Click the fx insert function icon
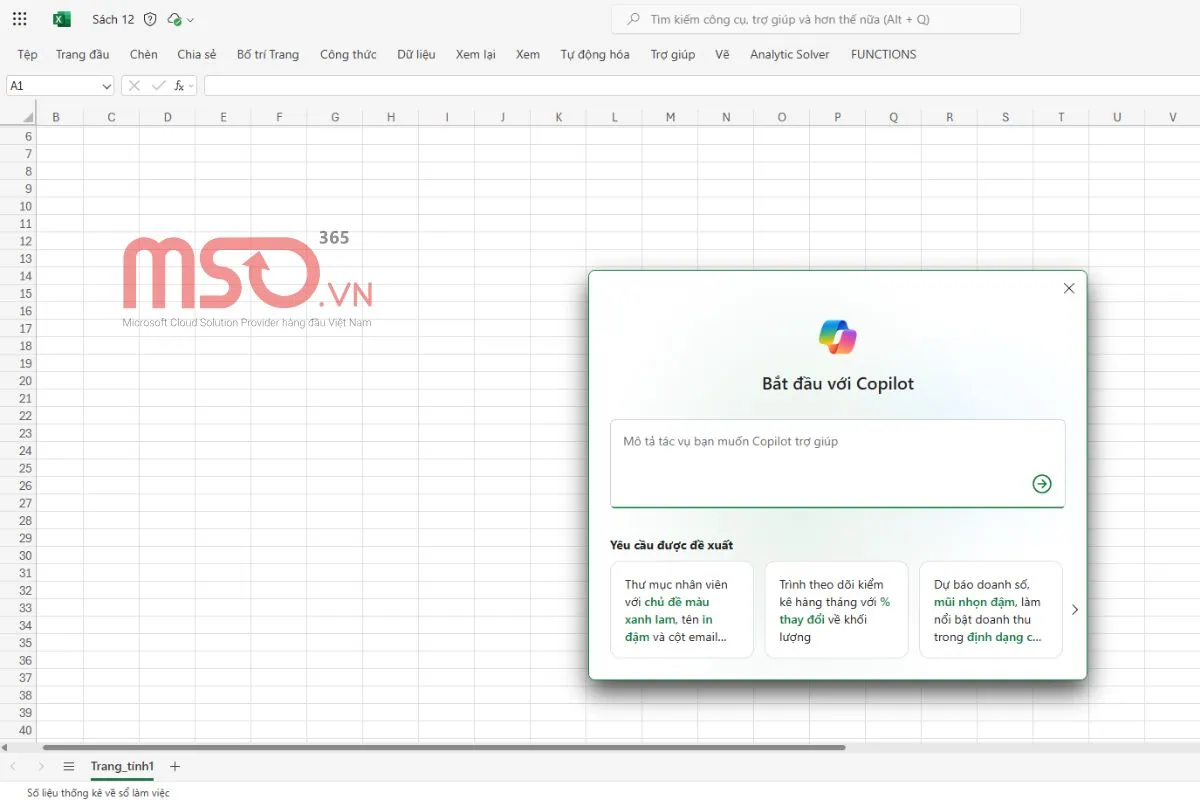 pyautogui.click(x=180, y=86)
